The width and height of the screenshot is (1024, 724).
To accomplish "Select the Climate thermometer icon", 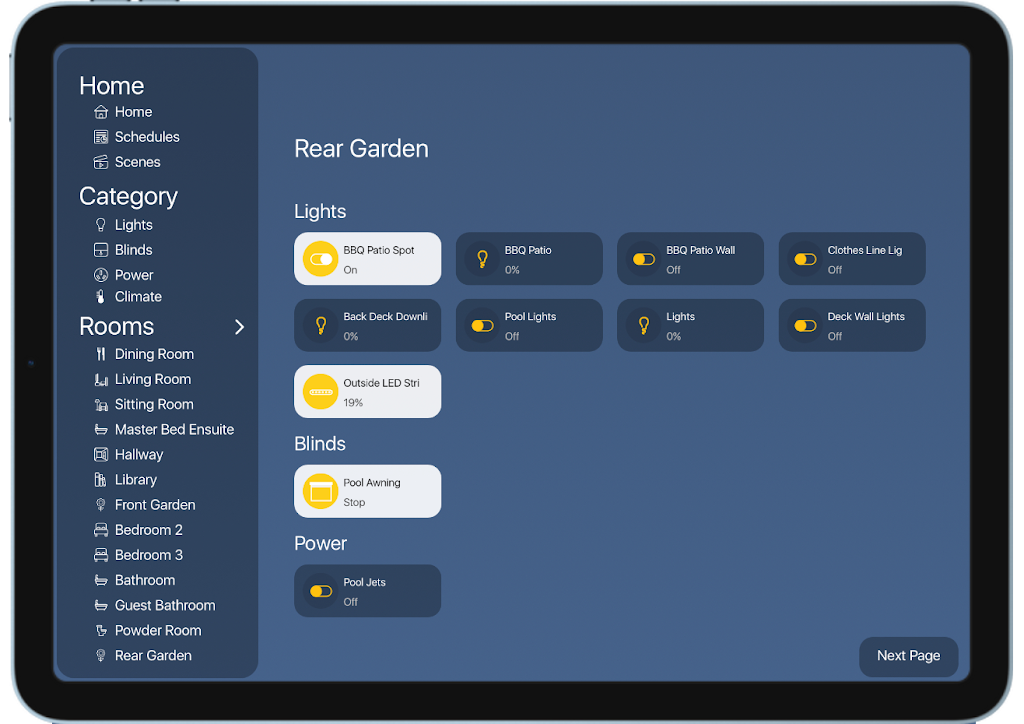I will point(101,296).
